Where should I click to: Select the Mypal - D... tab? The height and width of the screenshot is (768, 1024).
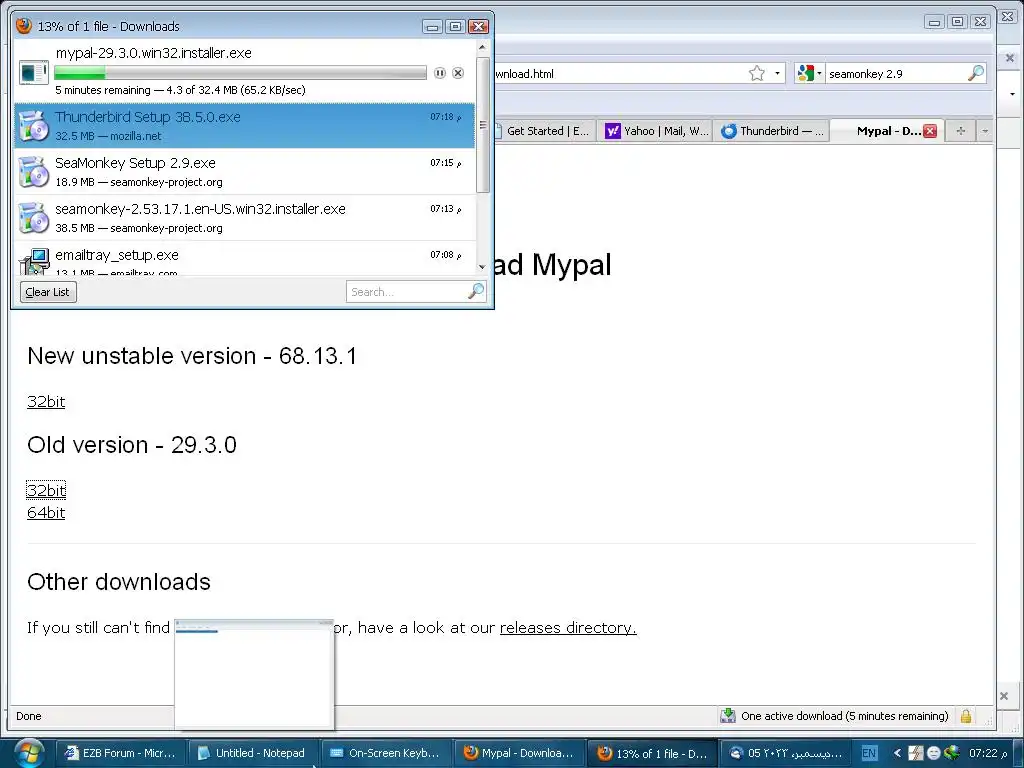pyautogui.click(x=888, y=131)
